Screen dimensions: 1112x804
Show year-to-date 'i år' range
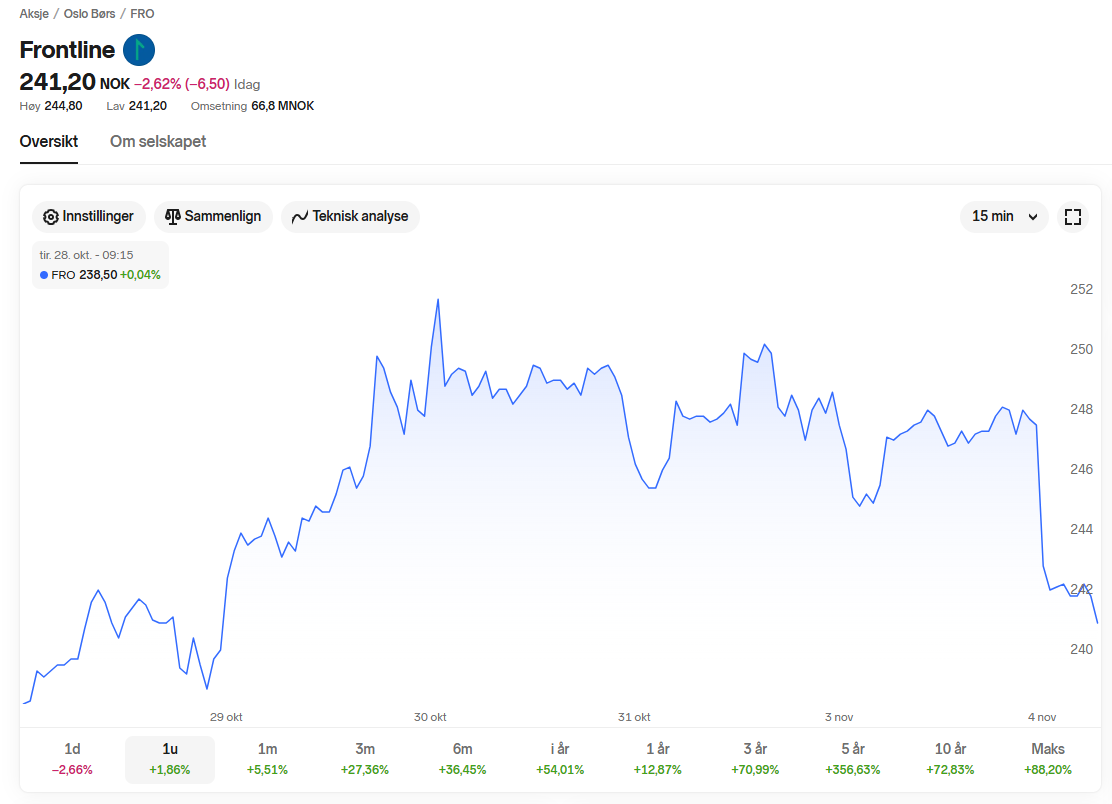[x=560, y=759]
